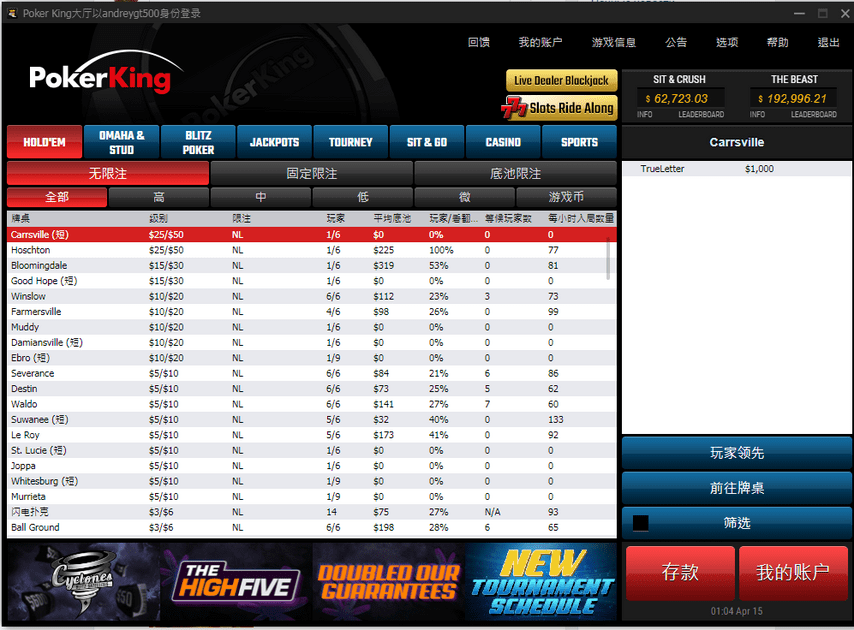Filter stakes by 低

point(363,197)
